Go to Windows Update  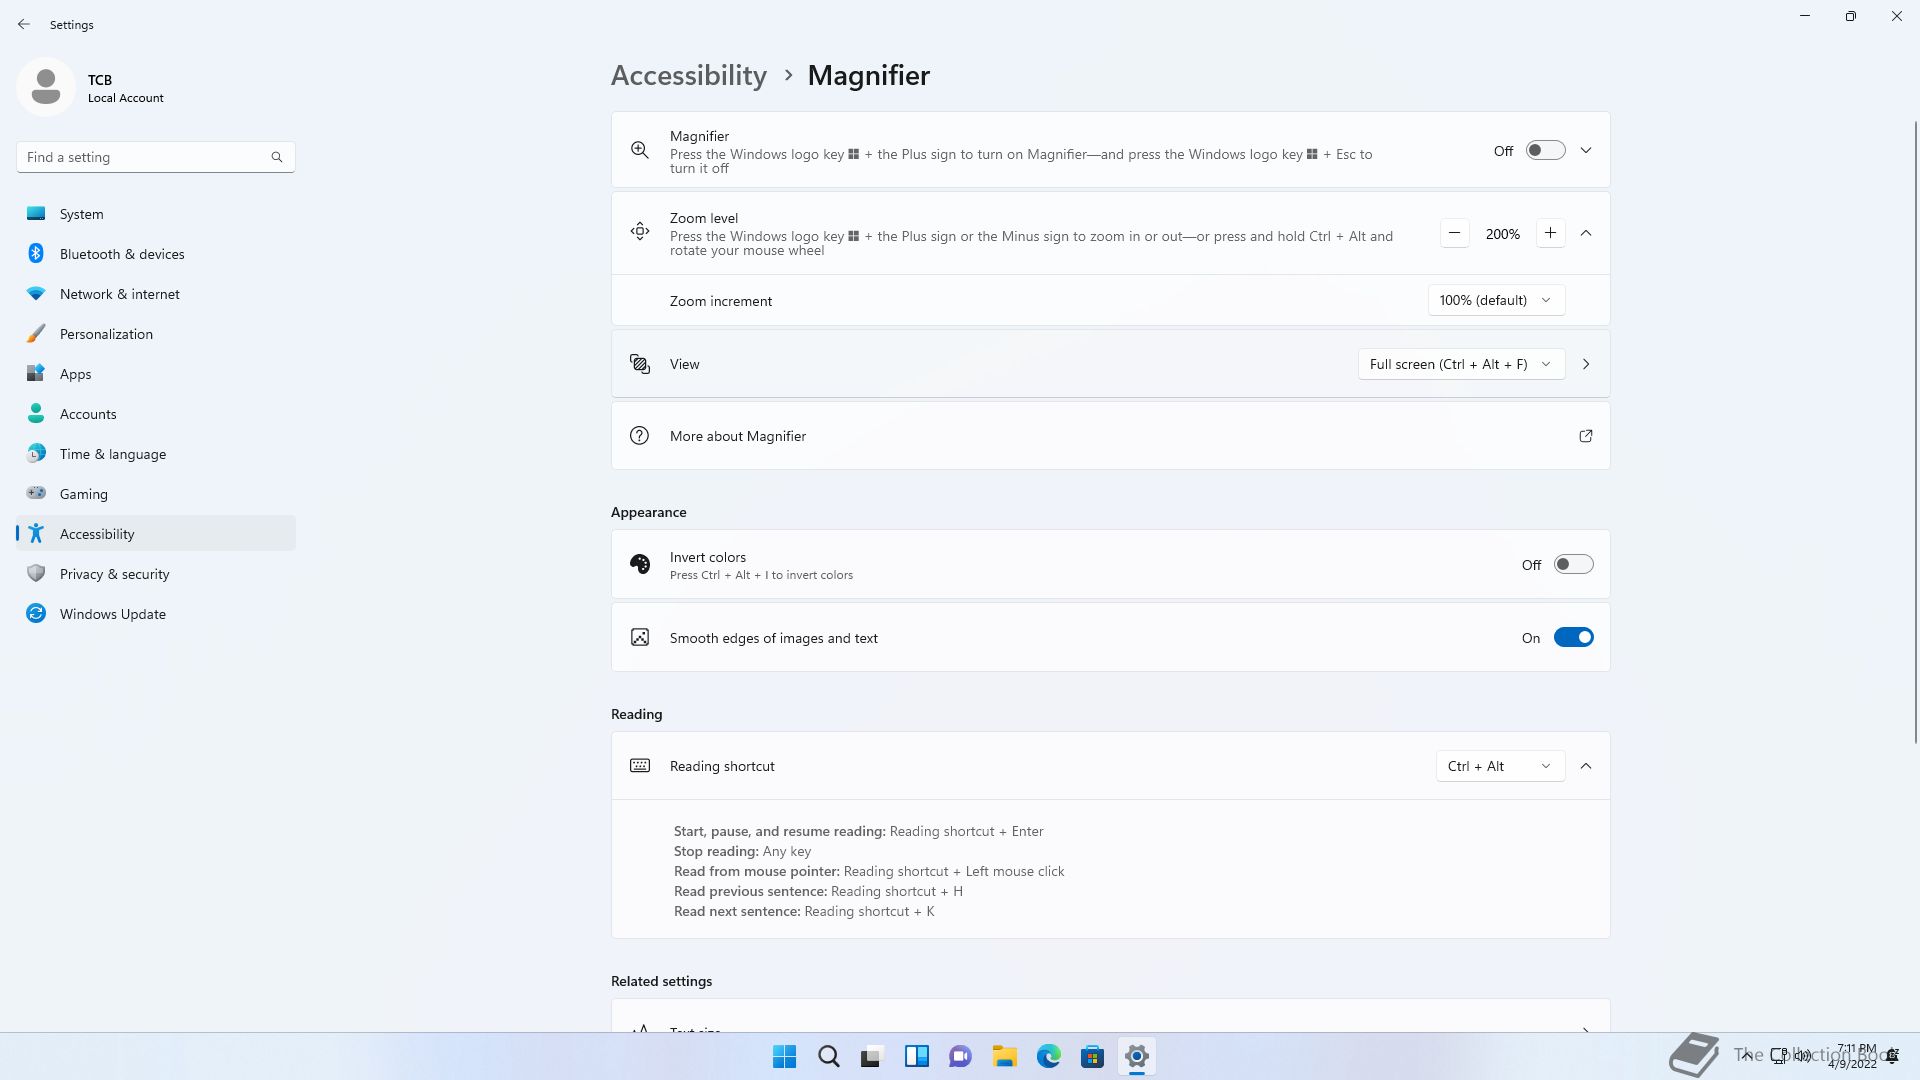156,614
